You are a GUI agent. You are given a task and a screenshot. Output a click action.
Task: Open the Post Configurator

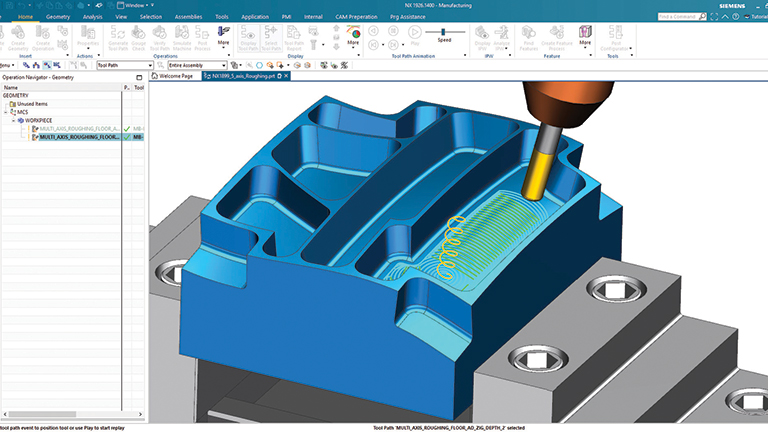(x=615, y=38)
